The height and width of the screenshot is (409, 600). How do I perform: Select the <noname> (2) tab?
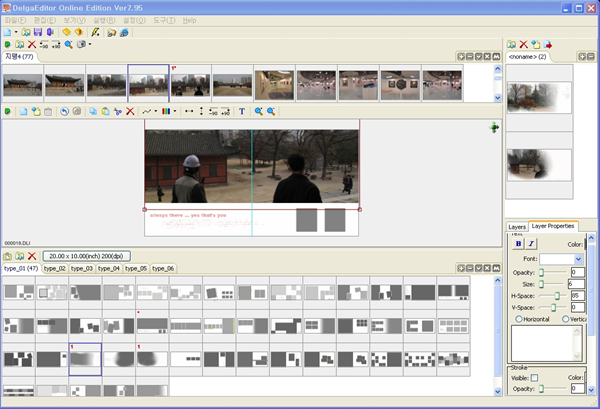click(527, 57)
